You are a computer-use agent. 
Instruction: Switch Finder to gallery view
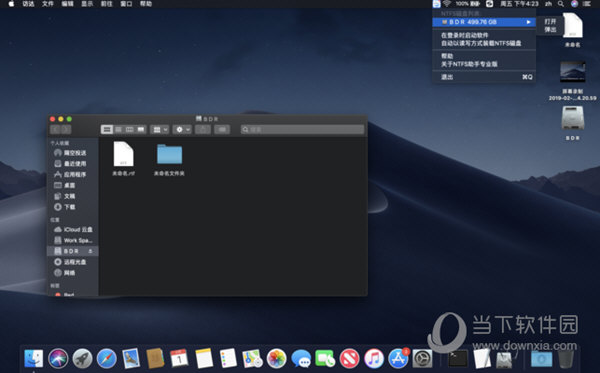[x=141, y=130]
